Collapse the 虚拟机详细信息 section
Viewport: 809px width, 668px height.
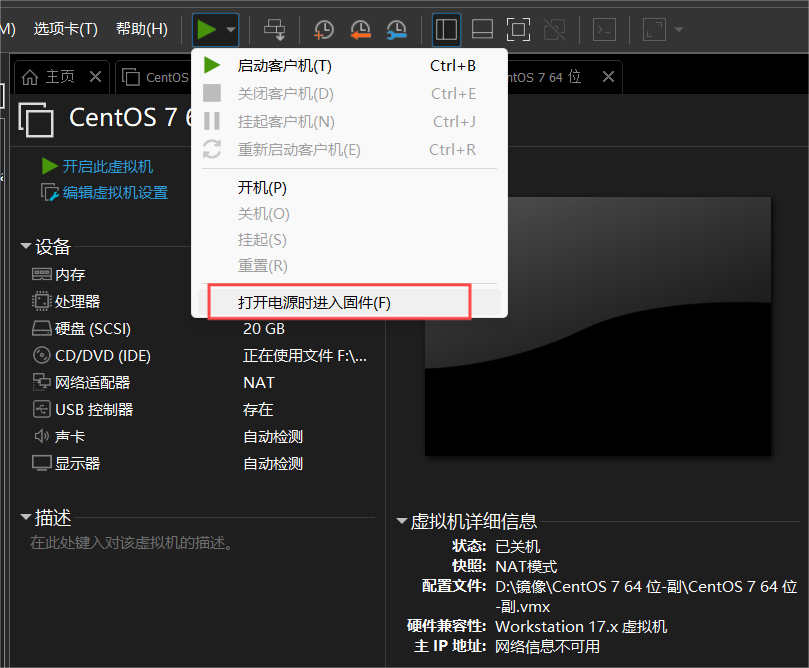tap(401, 521)
